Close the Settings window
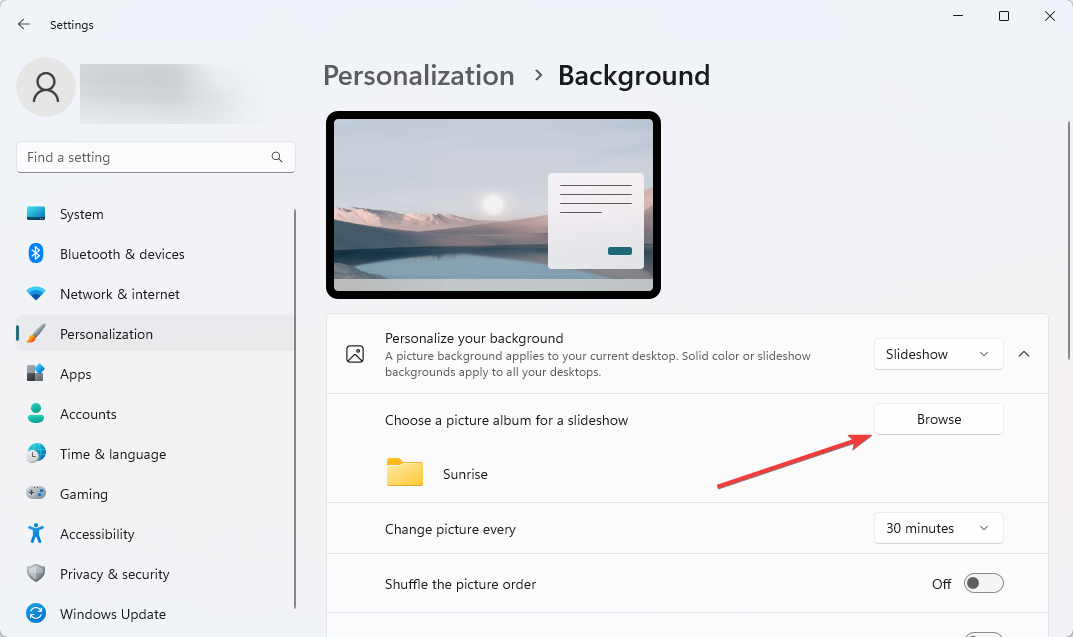Viewport: 1073px width, 637px height. pos(1050,16)
